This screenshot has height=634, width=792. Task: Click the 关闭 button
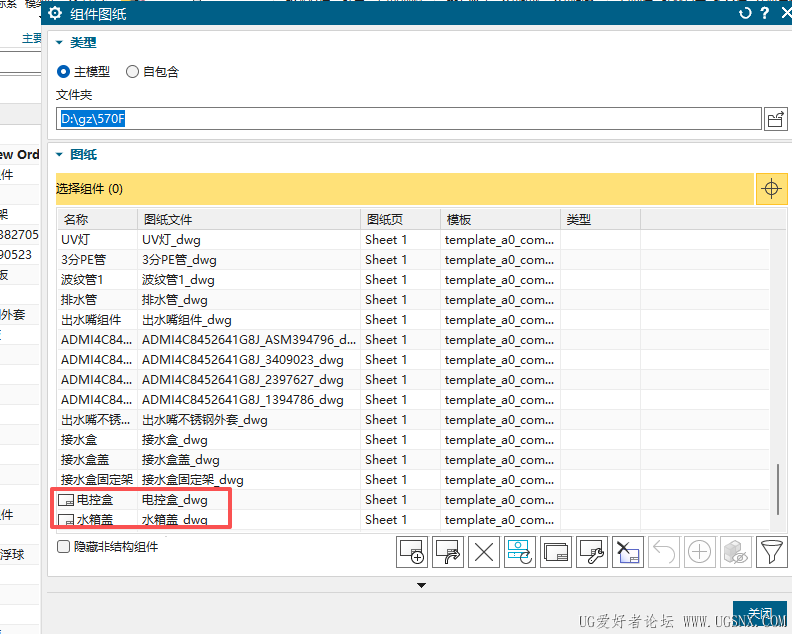click(760, 614)
